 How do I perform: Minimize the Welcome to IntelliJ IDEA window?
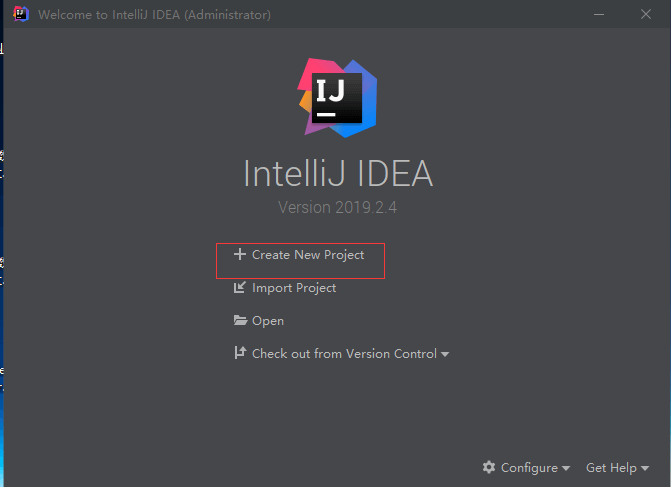599,14
